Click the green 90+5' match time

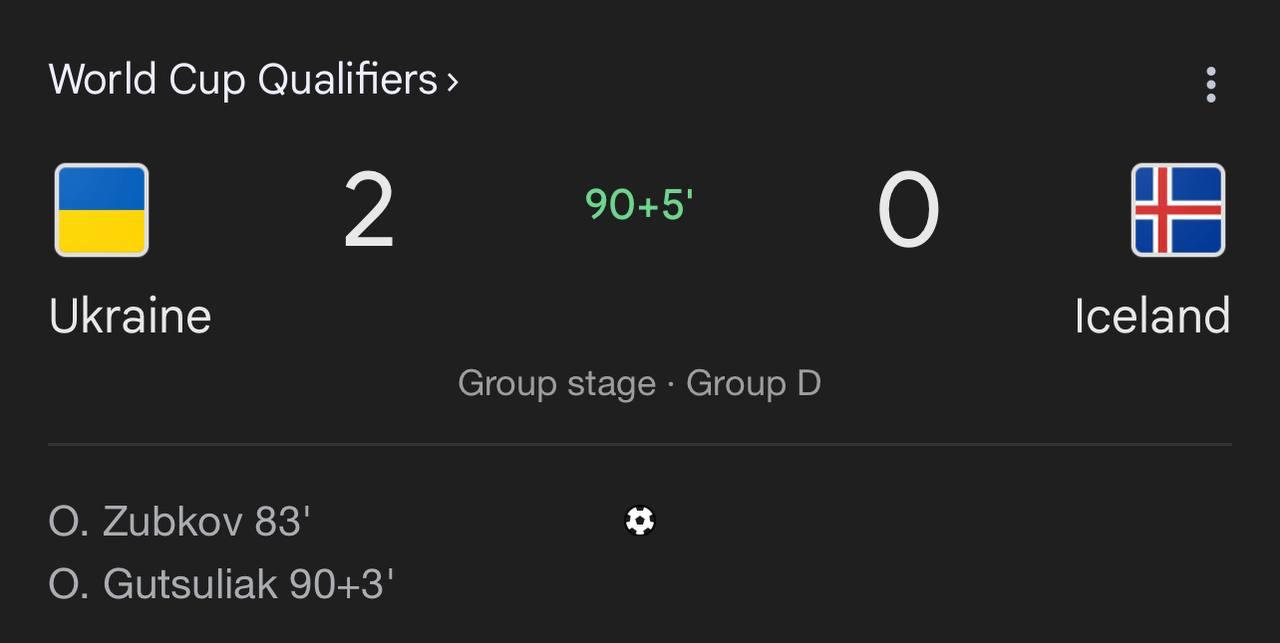point(639,204)
